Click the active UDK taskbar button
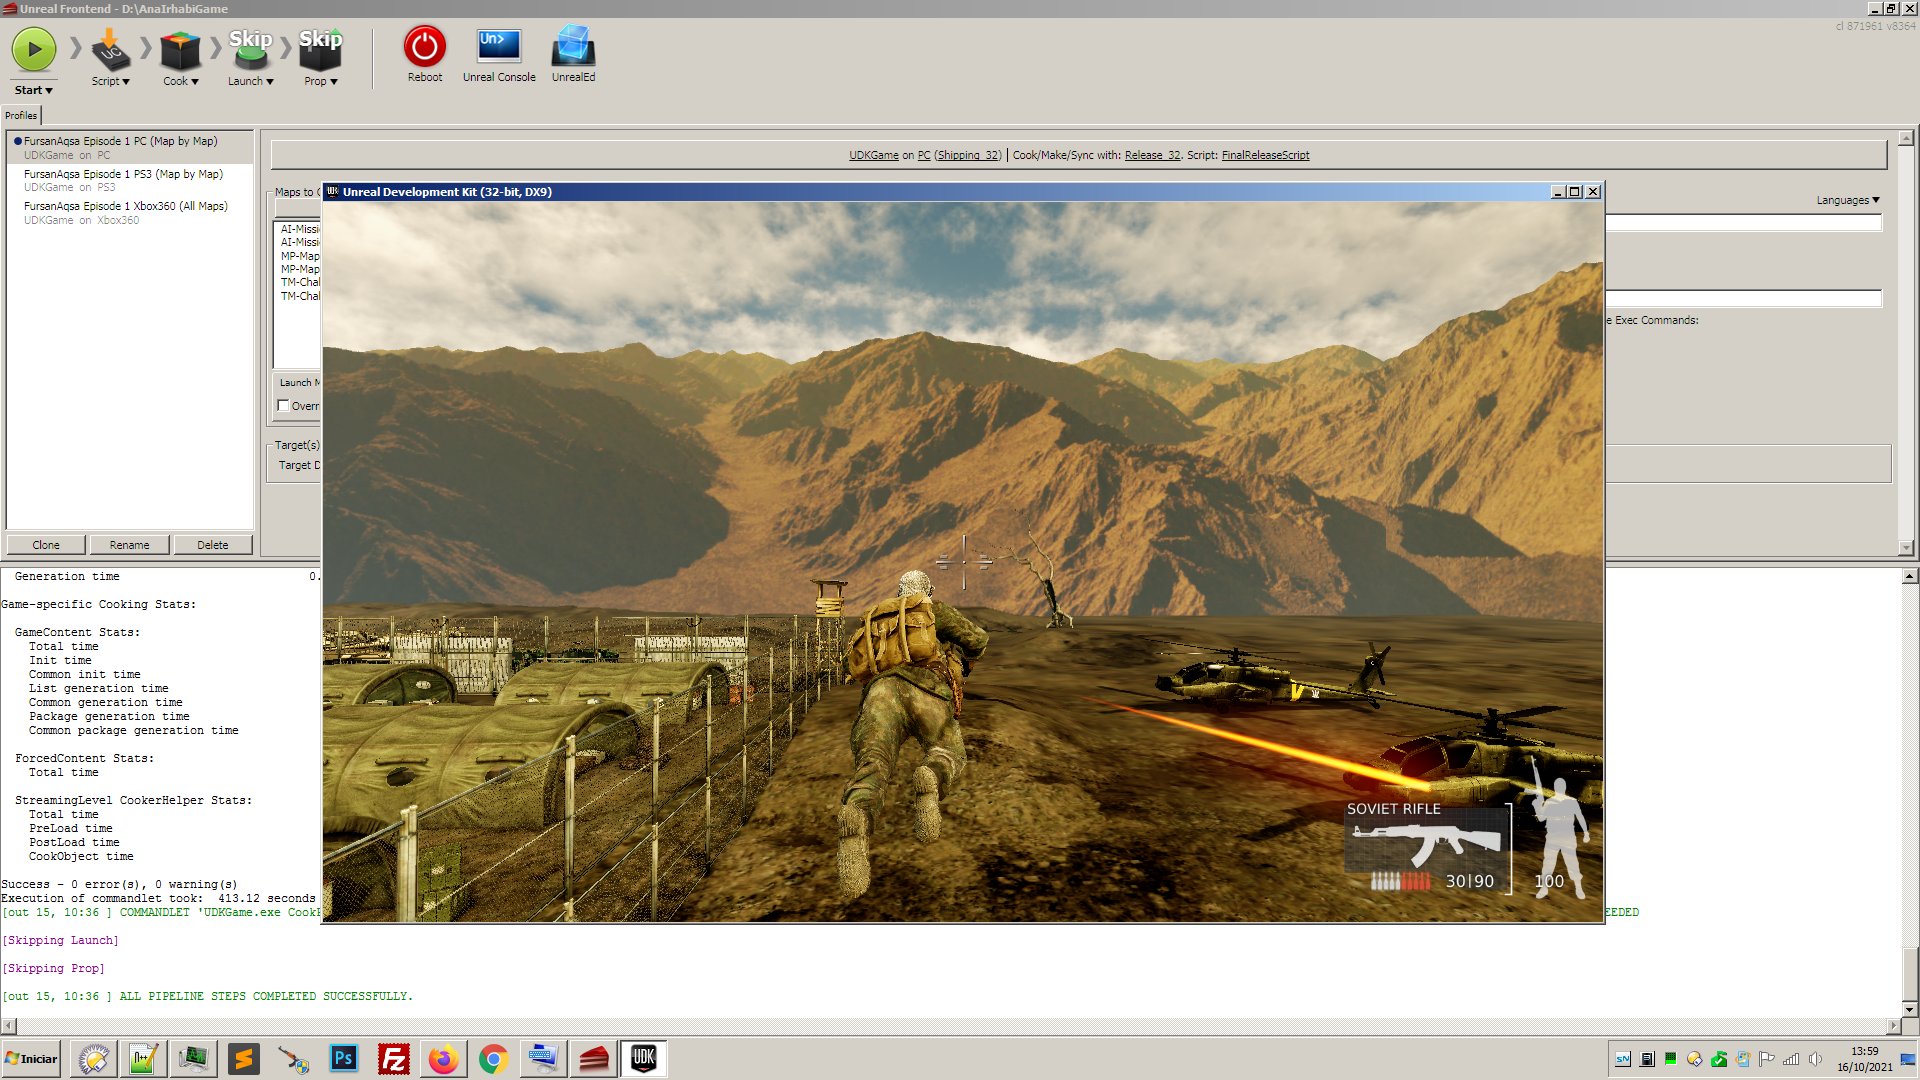The width and height of the screenshot is (1920, 1080). click(643, 1059)
